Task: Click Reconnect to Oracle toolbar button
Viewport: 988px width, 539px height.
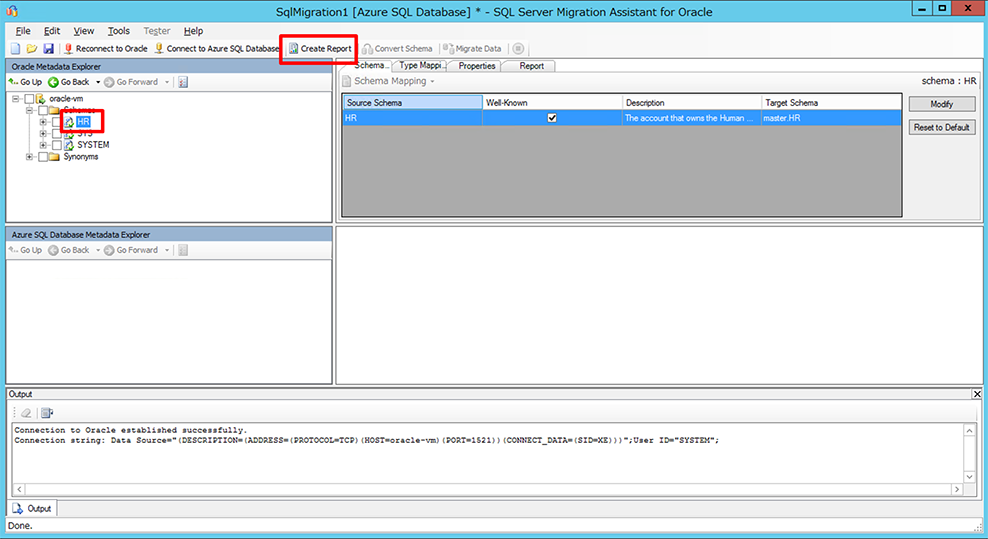Action: click(x=106, y=49)
